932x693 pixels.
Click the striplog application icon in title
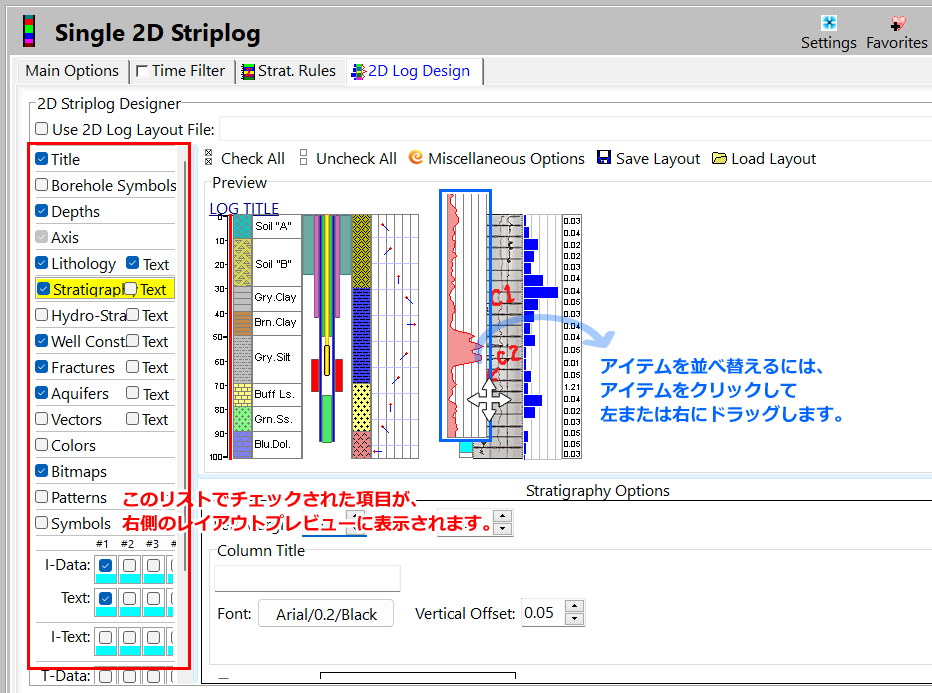(31, 32)
